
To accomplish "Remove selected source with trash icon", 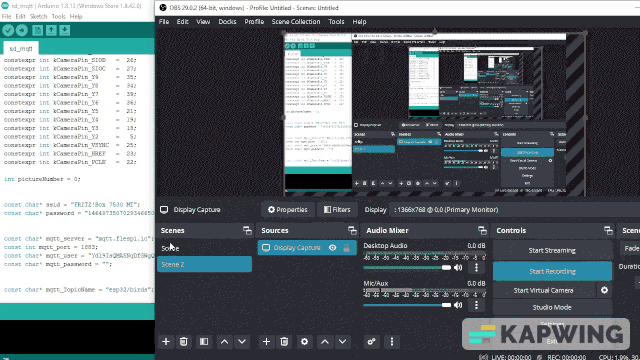I will pos(284,342).
